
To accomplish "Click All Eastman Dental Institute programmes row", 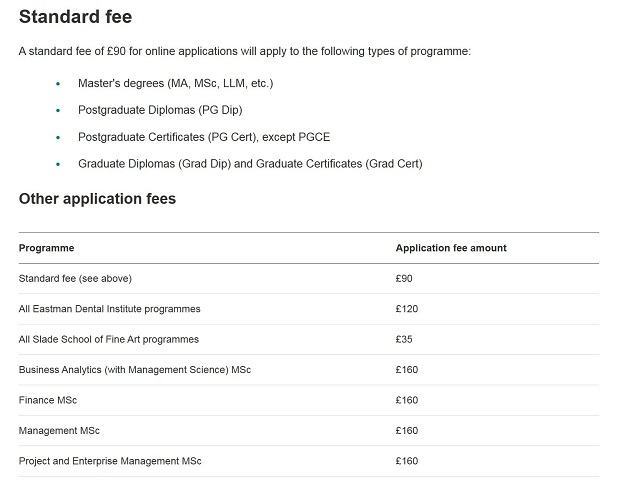I will tap(309, 309).
